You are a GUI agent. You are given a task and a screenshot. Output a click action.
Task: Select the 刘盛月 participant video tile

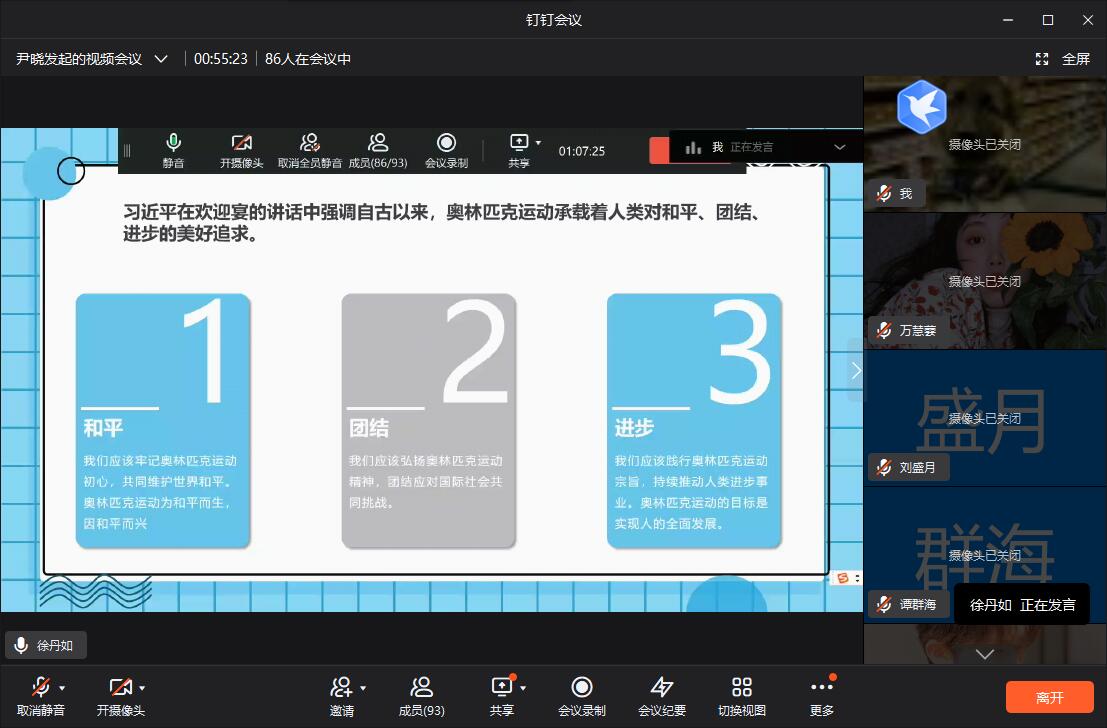pos(985,418)
